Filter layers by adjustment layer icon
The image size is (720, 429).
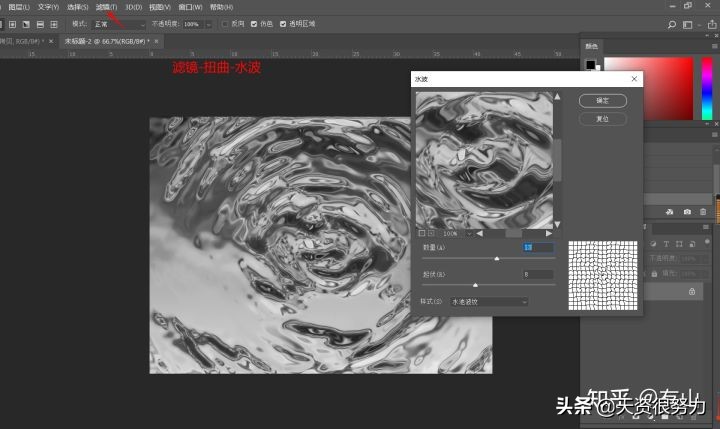[x=653, y=244]
